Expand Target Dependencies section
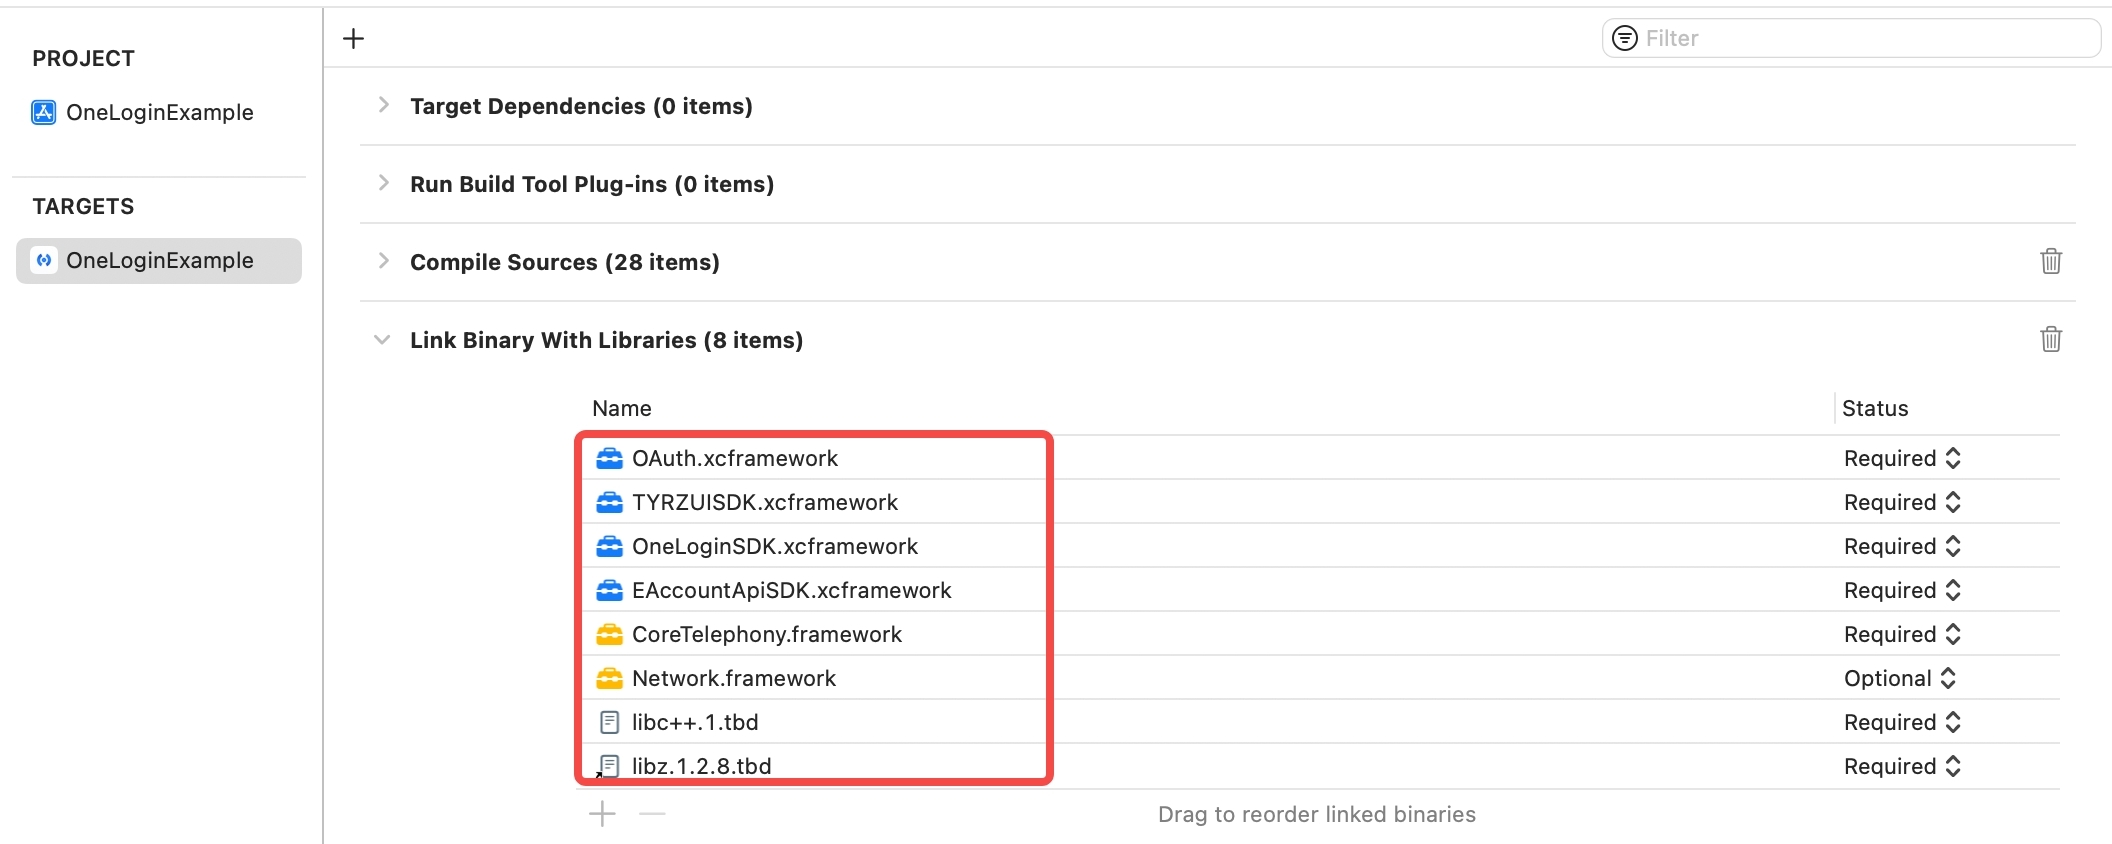2112x844 pixels. [x=383, y=105]
